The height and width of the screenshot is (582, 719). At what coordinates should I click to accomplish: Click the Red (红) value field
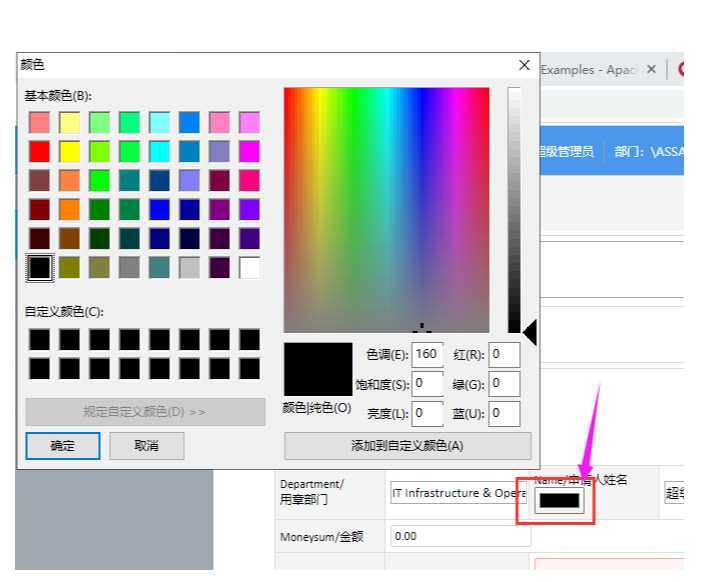click(504, 355)
